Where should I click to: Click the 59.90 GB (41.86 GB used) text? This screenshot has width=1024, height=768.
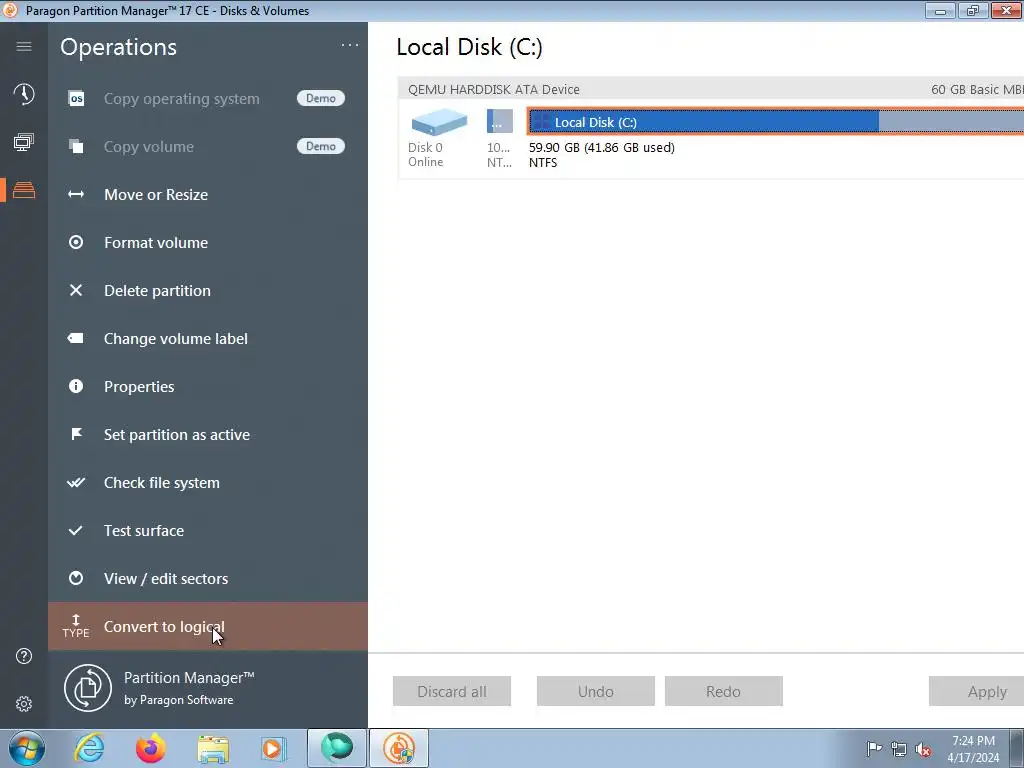click(x=601, y=148)
